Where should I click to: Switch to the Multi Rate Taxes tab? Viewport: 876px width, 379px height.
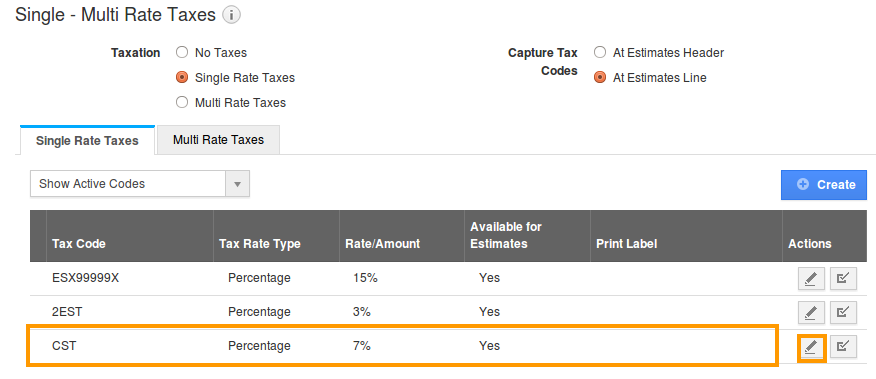[x=218, y=140]
